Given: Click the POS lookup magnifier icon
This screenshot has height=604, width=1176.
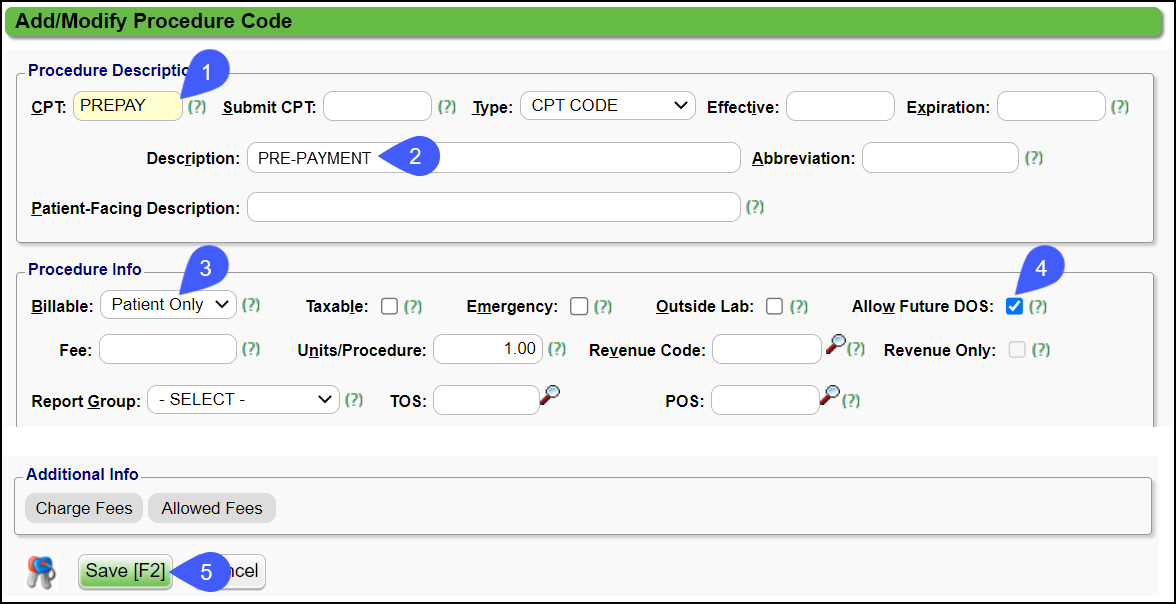Looking at the screenshot, I should (x=829, y=396).
